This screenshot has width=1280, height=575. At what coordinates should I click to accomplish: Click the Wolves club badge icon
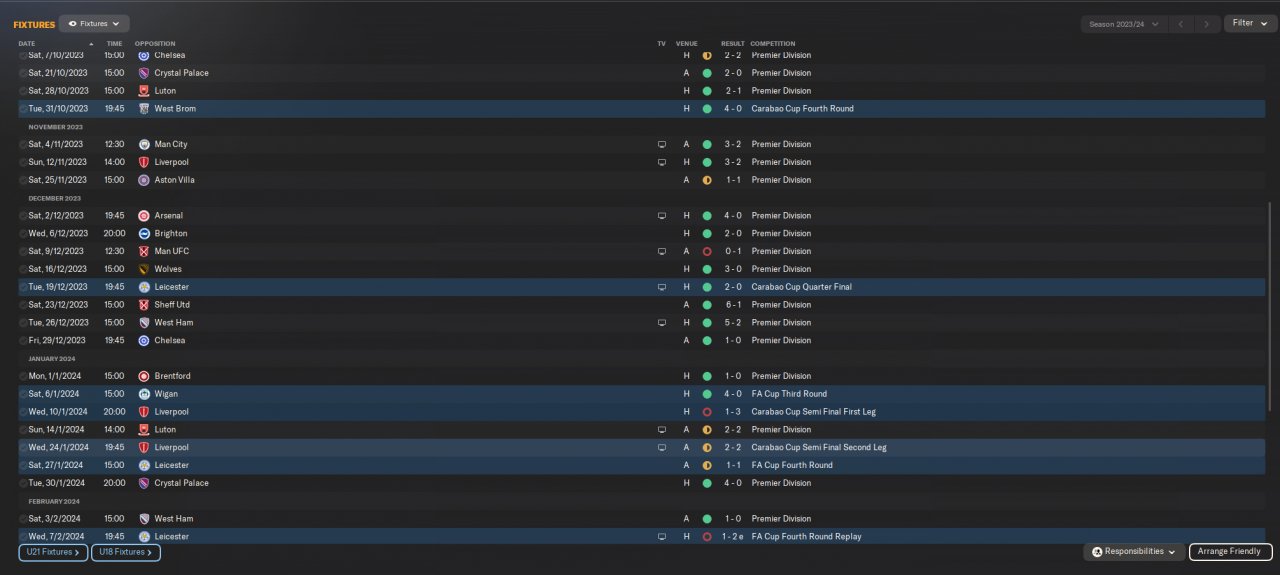(144, 269)
